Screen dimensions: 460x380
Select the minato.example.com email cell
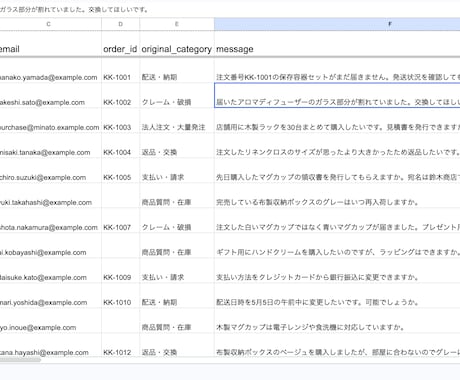51,121
